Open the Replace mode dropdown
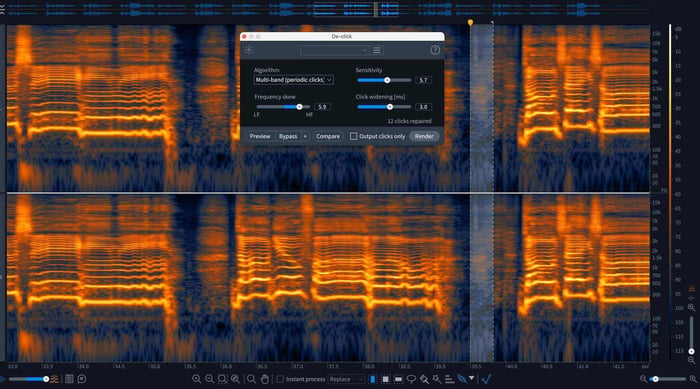This screenshot has width=700, height=389. point(346,379)
